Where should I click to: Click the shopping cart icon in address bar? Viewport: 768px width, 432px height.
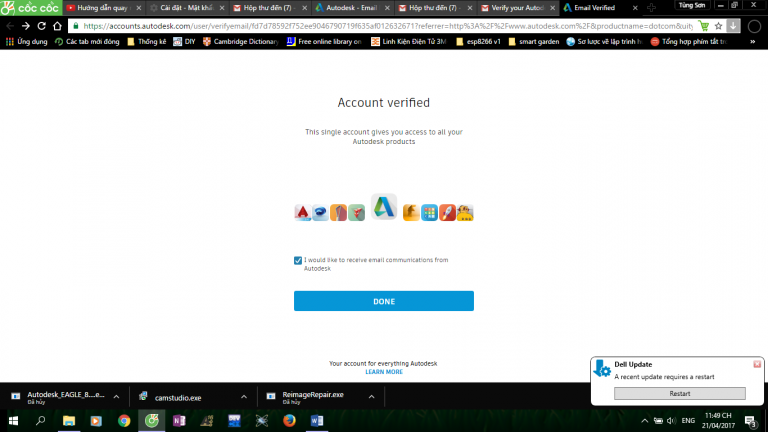pyautogui.click(x=704, y=26)
